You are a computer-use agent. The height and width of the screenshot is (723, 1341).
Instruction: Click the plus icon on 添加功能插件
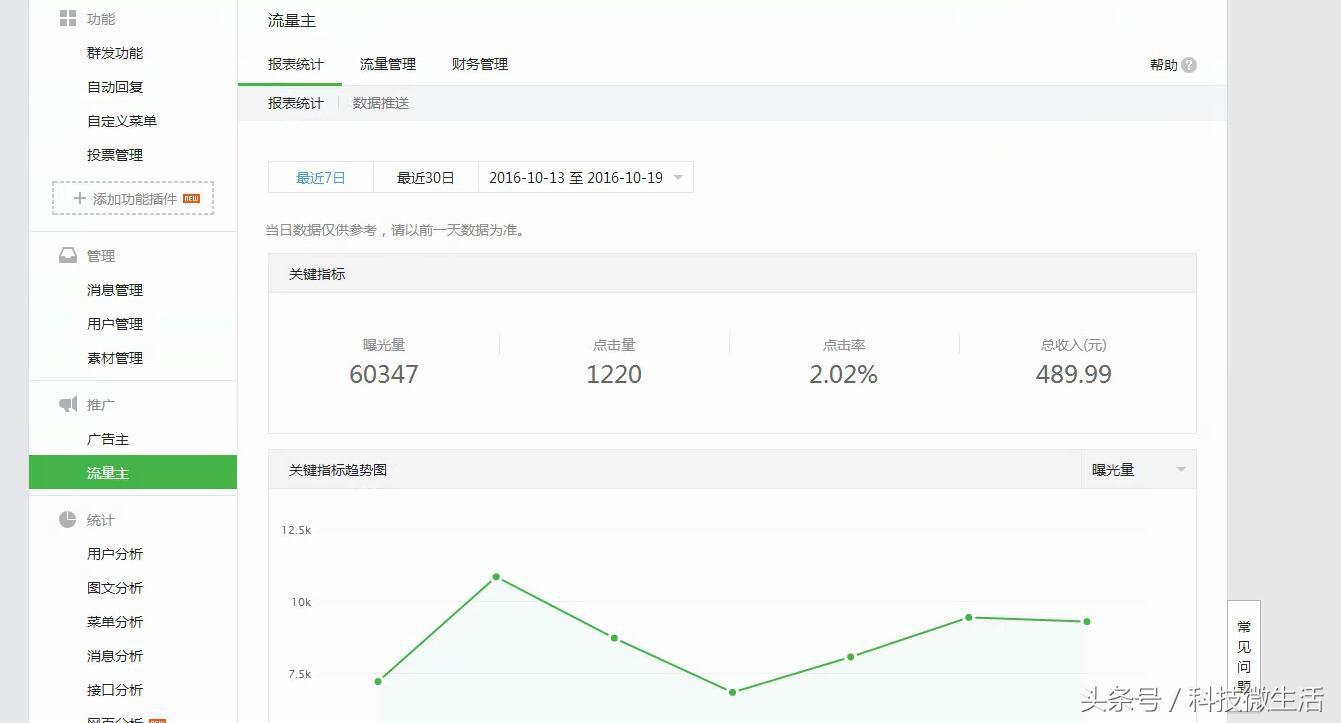click(80, 198)
